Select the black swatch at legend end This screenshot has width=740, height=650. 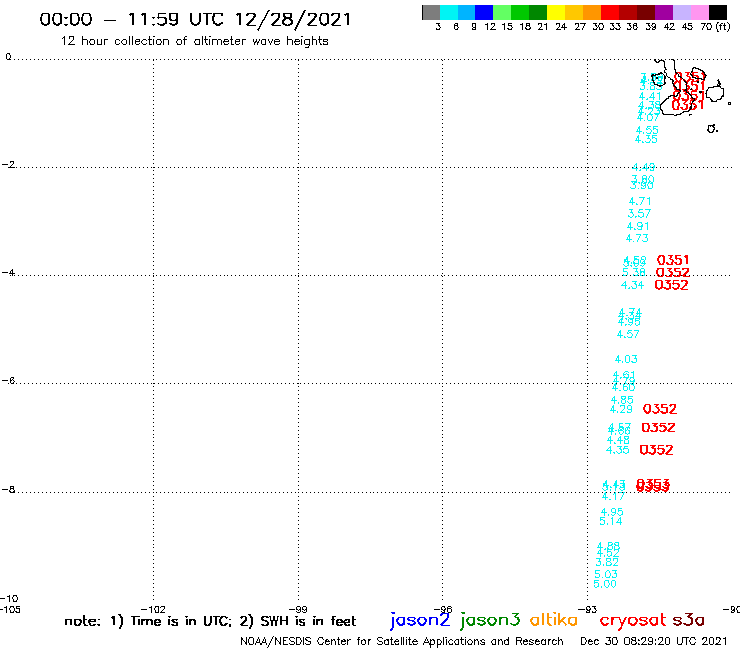tap(718, 12)
